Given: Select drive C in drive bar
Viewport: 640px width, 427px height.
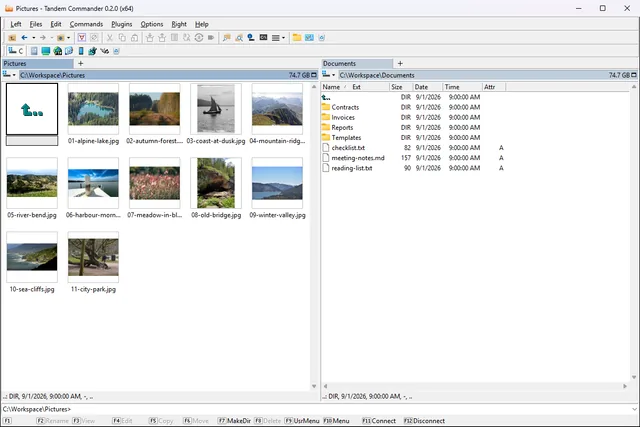Looking at the screenshot, I should pos(16,51).
